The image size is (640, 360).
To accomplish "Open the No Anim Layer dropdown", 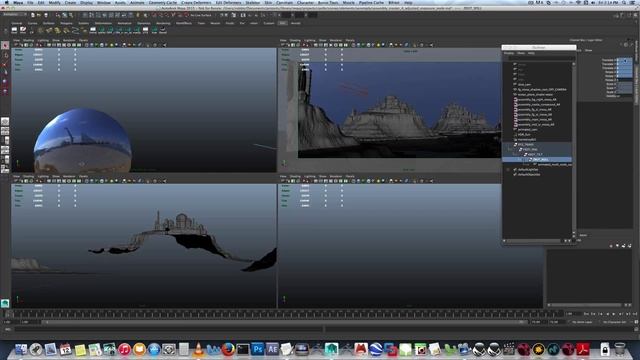I will click(x=582, y=322).
